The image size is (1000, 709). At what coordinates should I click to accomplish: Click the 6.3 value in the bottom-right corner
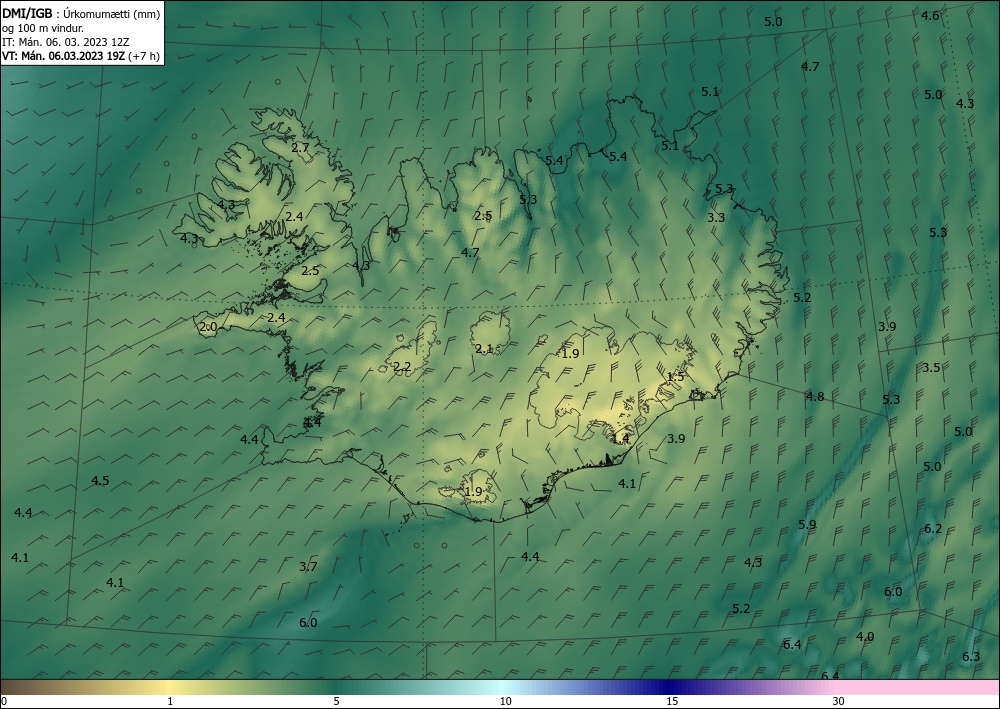point(971,657)
